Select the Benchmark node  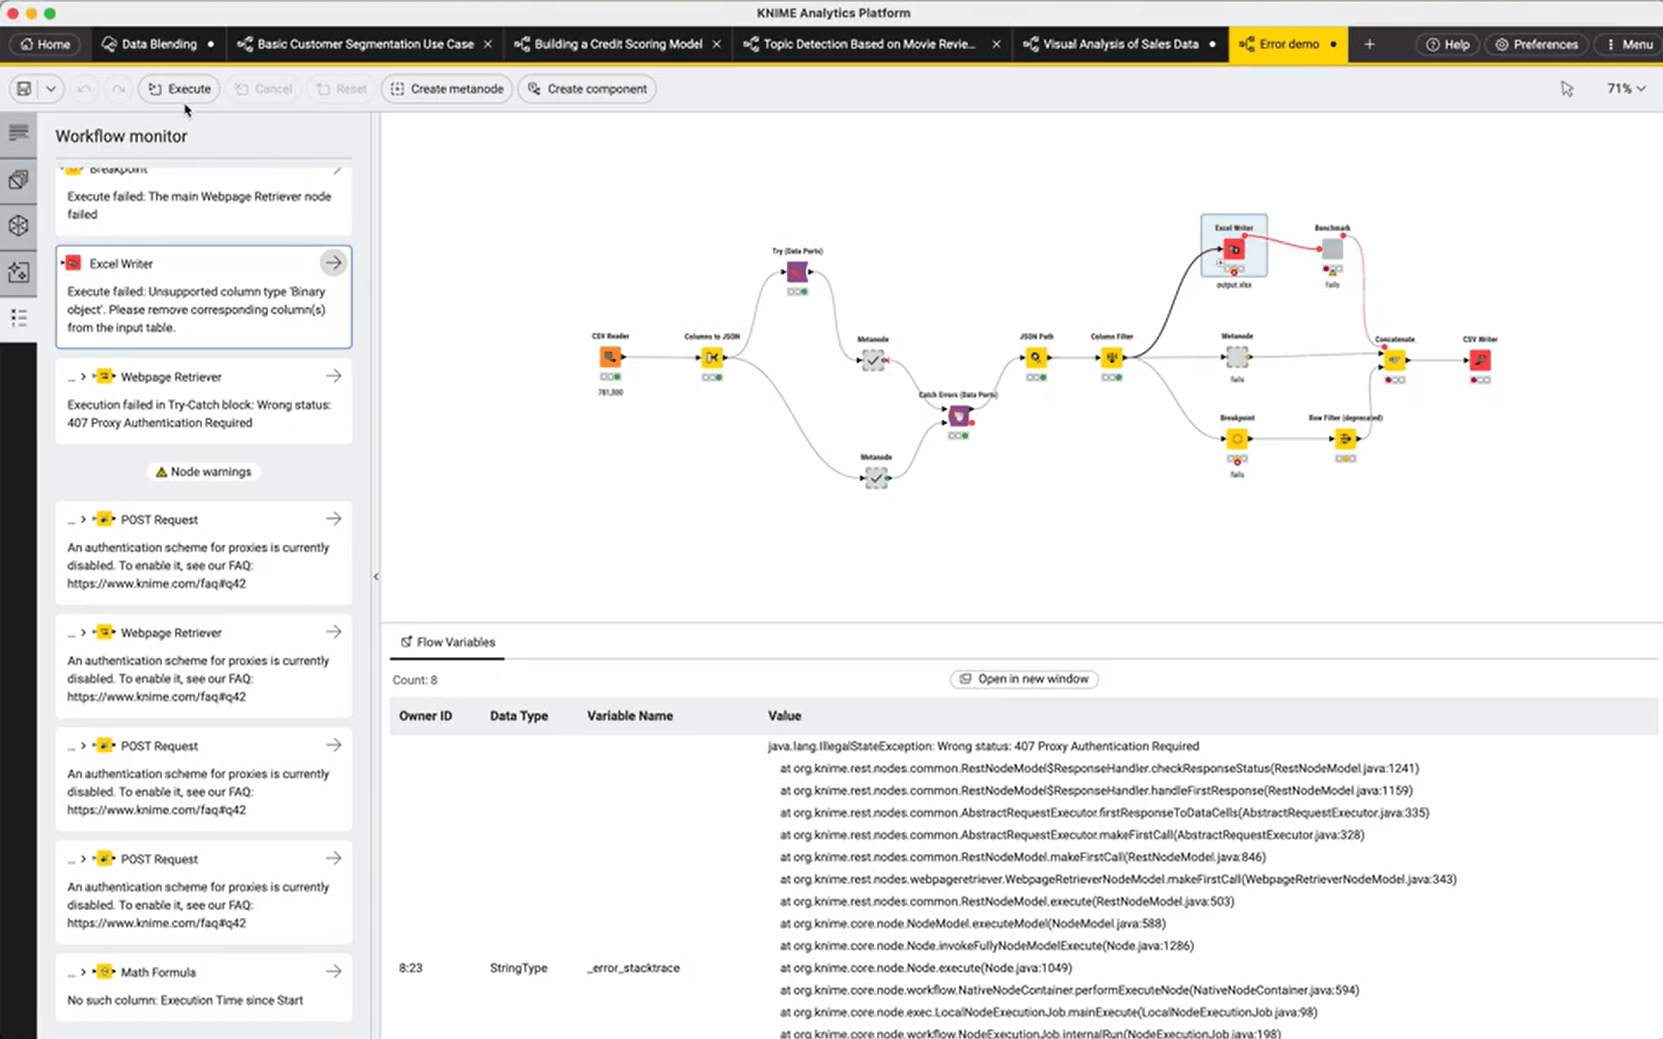[1332, 249]
